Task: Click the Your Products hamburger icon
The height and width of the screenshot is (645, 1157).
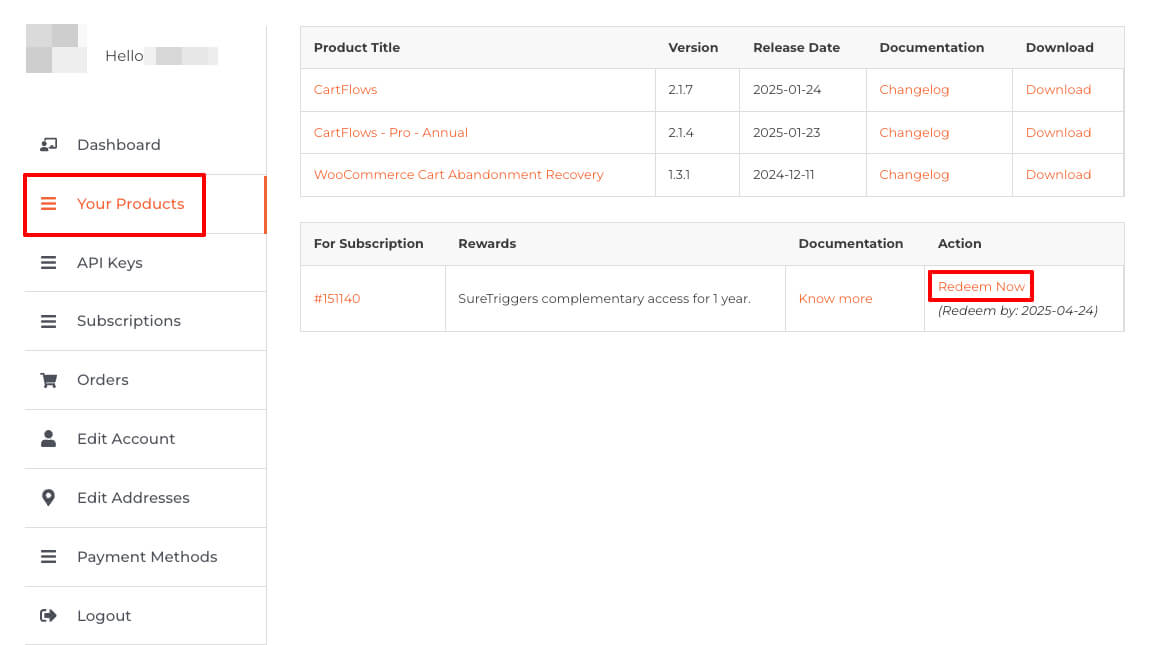Action: click(x=49, y=203)
